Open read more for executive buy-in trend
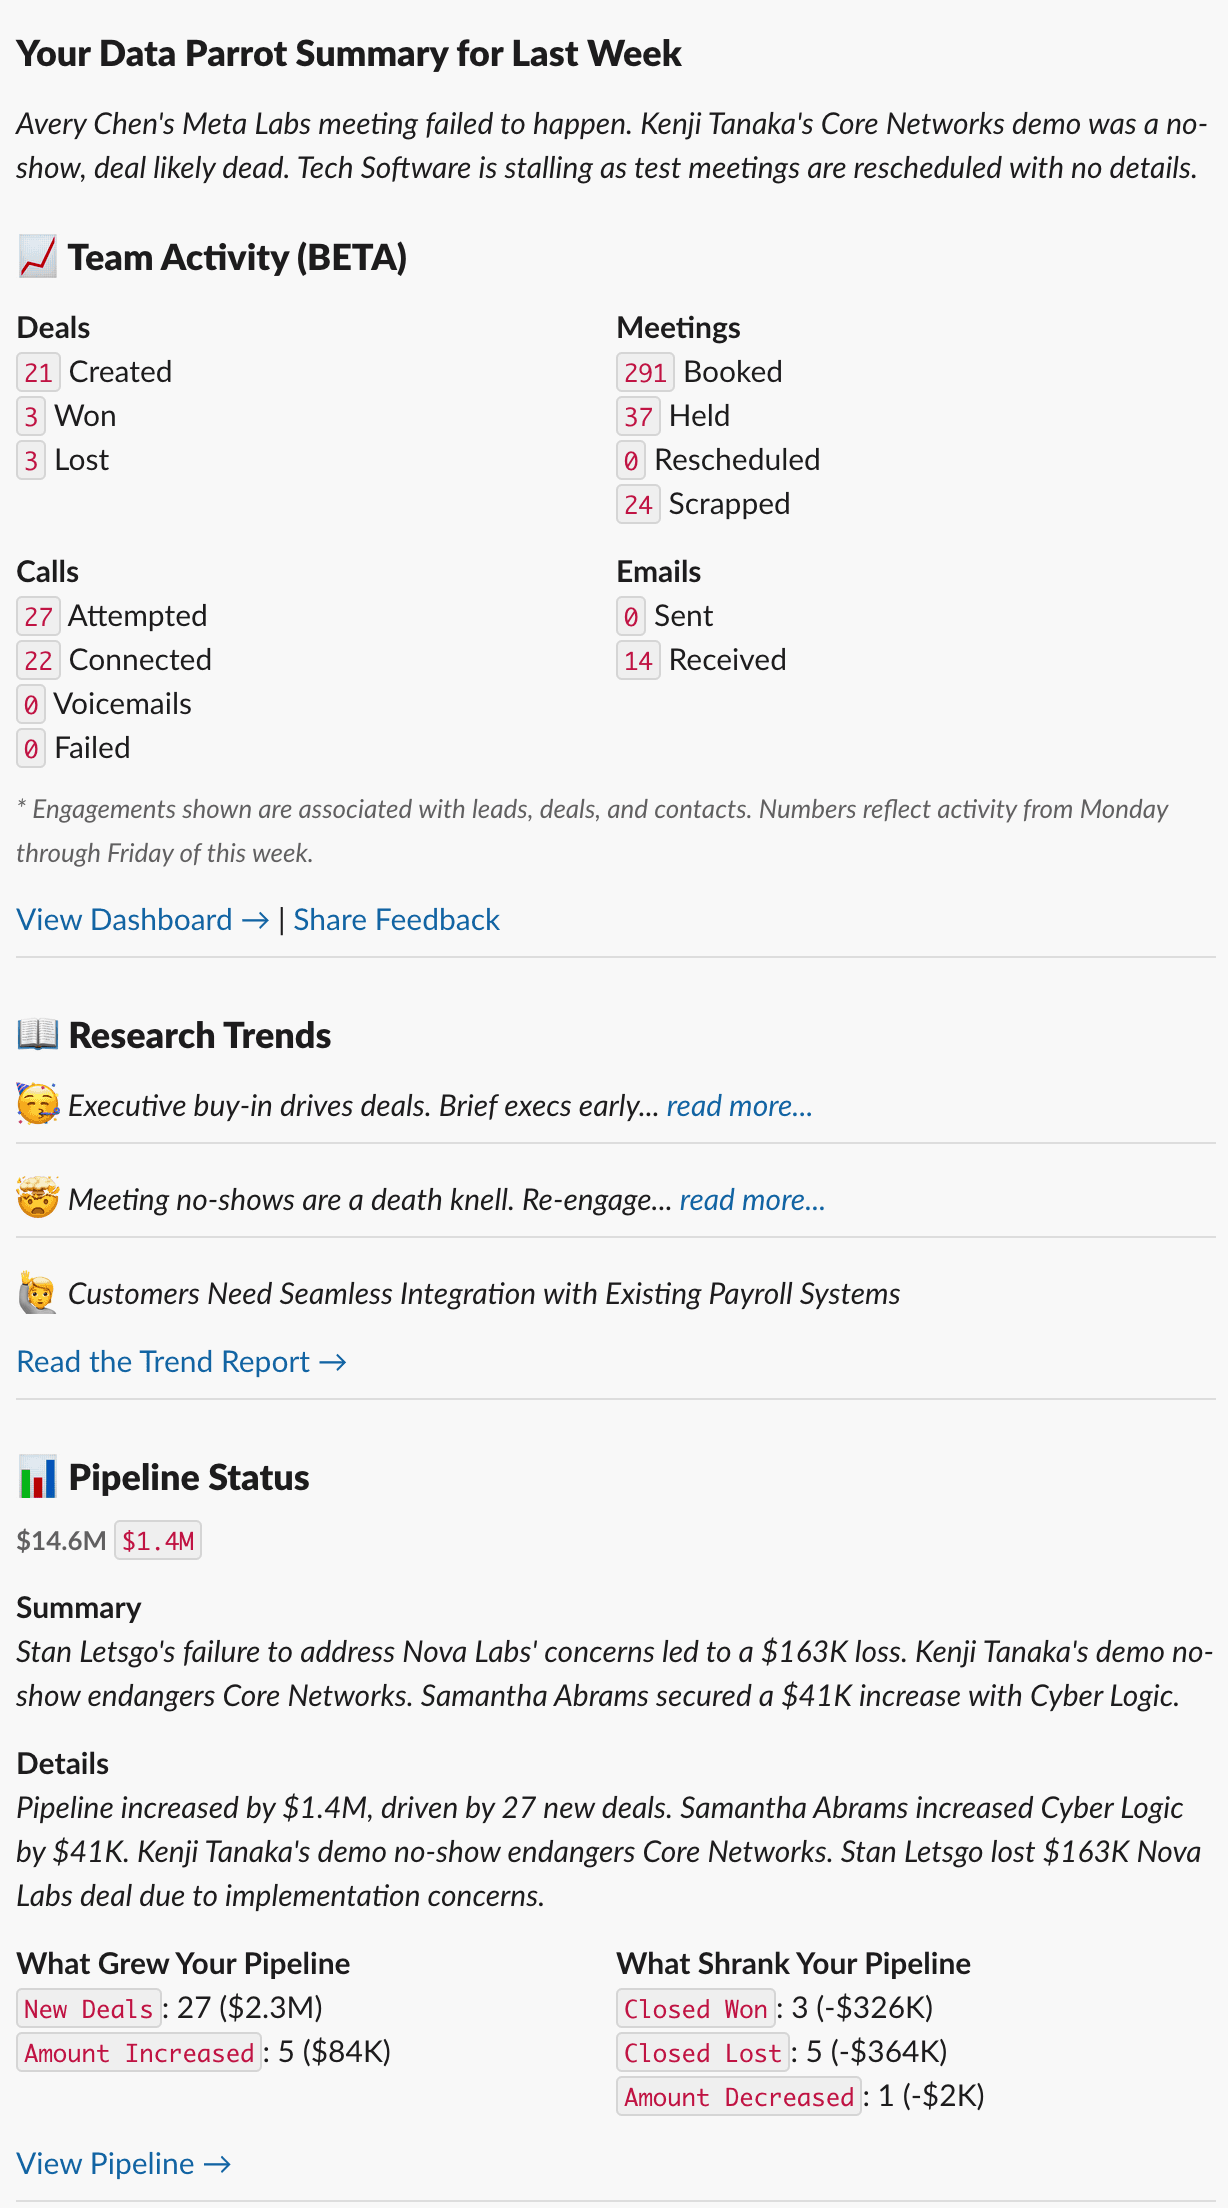1228x2208 pixels. (740, 1106)
